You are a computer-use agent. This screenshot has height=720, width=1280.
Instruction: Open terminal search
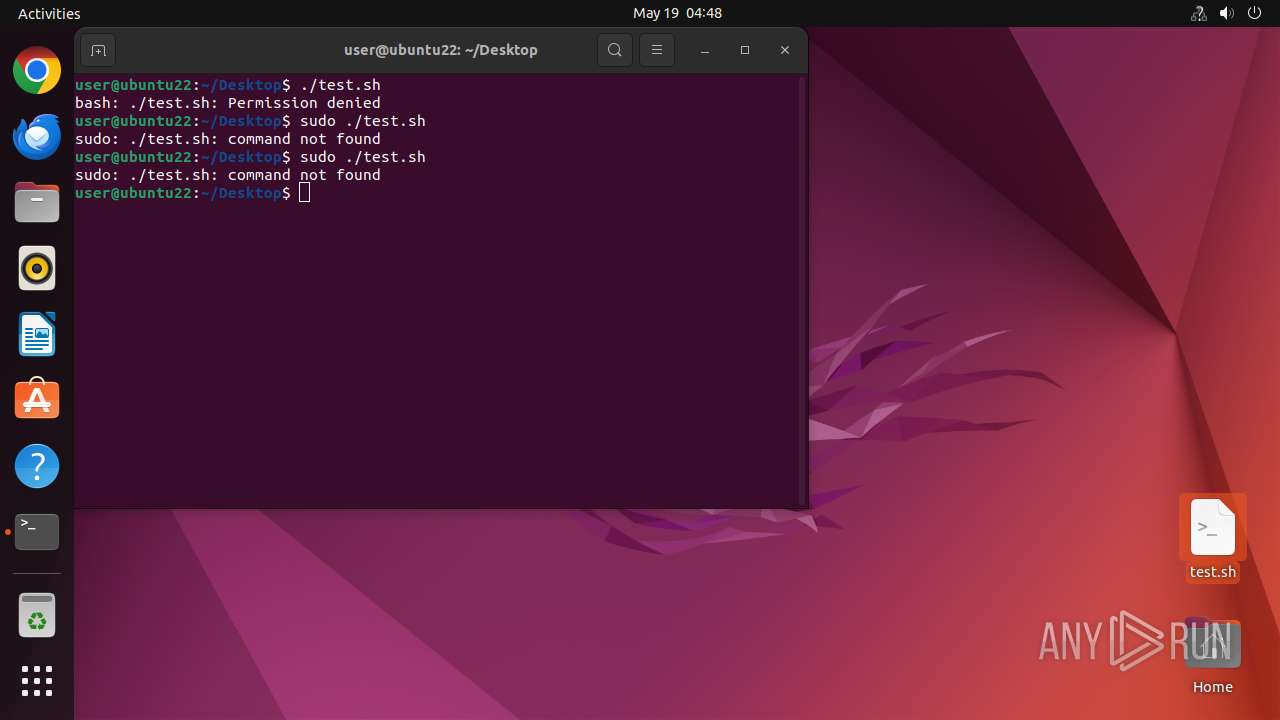pos(615,50)
